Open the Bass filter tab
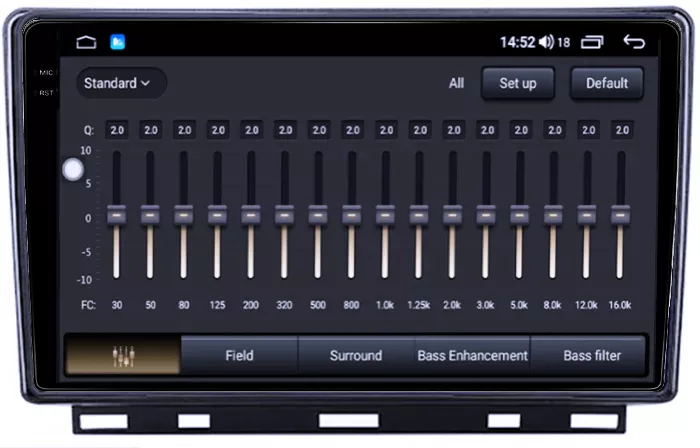Image resolution: width=700 pixels, height=448 pixels. (x=592, y=356)
